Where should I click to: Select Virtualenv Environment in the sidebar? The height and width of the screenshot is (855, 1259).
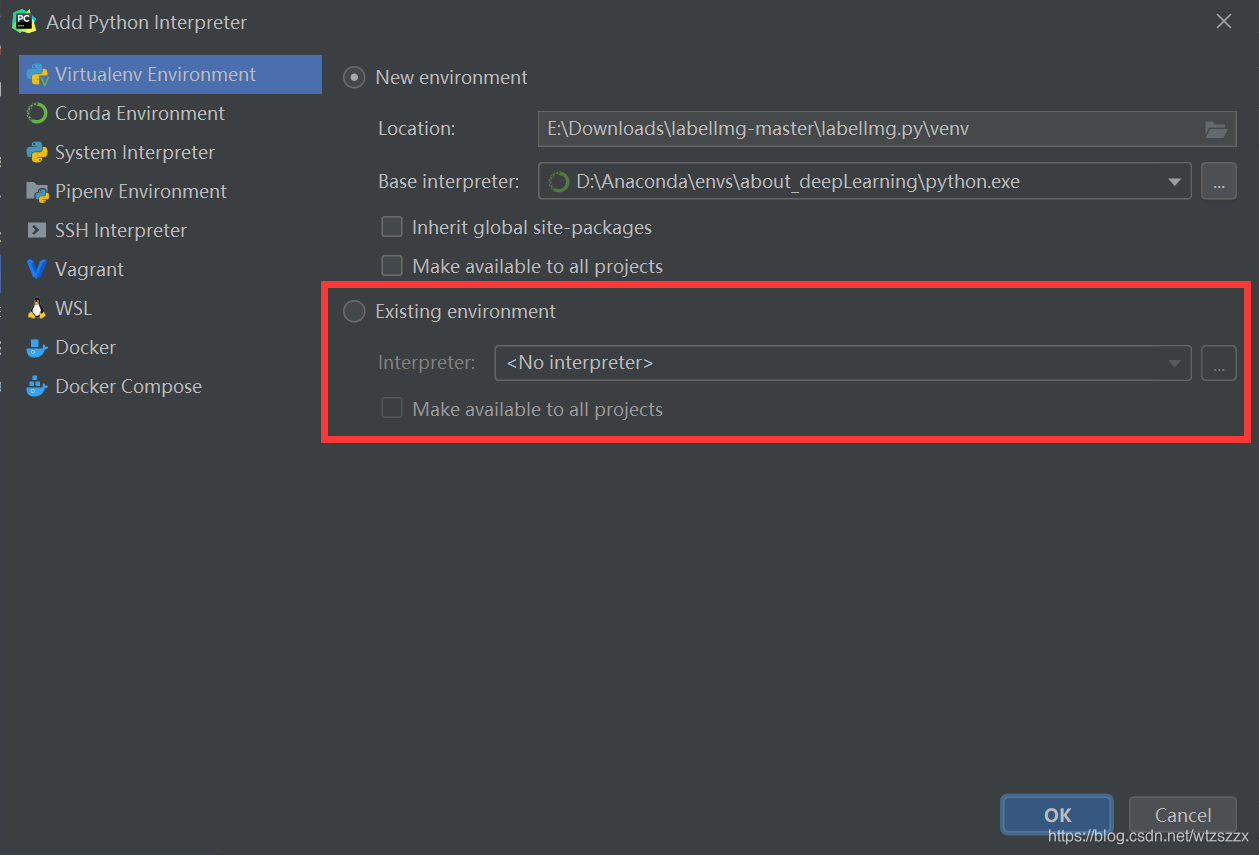(x=171, y=75)
